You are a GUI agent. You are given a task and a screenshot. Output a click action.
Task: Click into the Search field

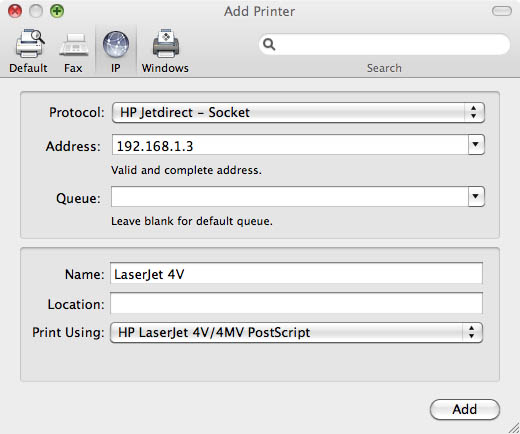(x=384, y=44)
